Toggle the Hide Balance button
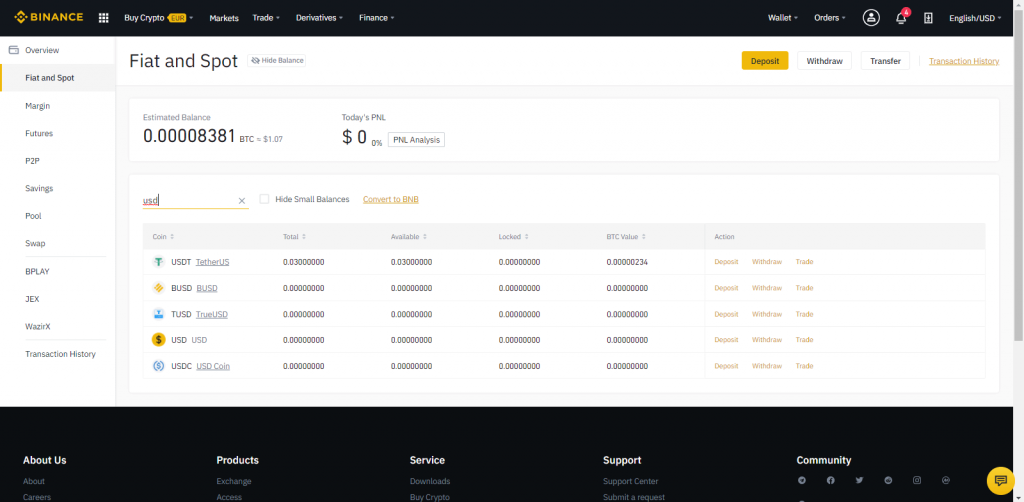 276,60
